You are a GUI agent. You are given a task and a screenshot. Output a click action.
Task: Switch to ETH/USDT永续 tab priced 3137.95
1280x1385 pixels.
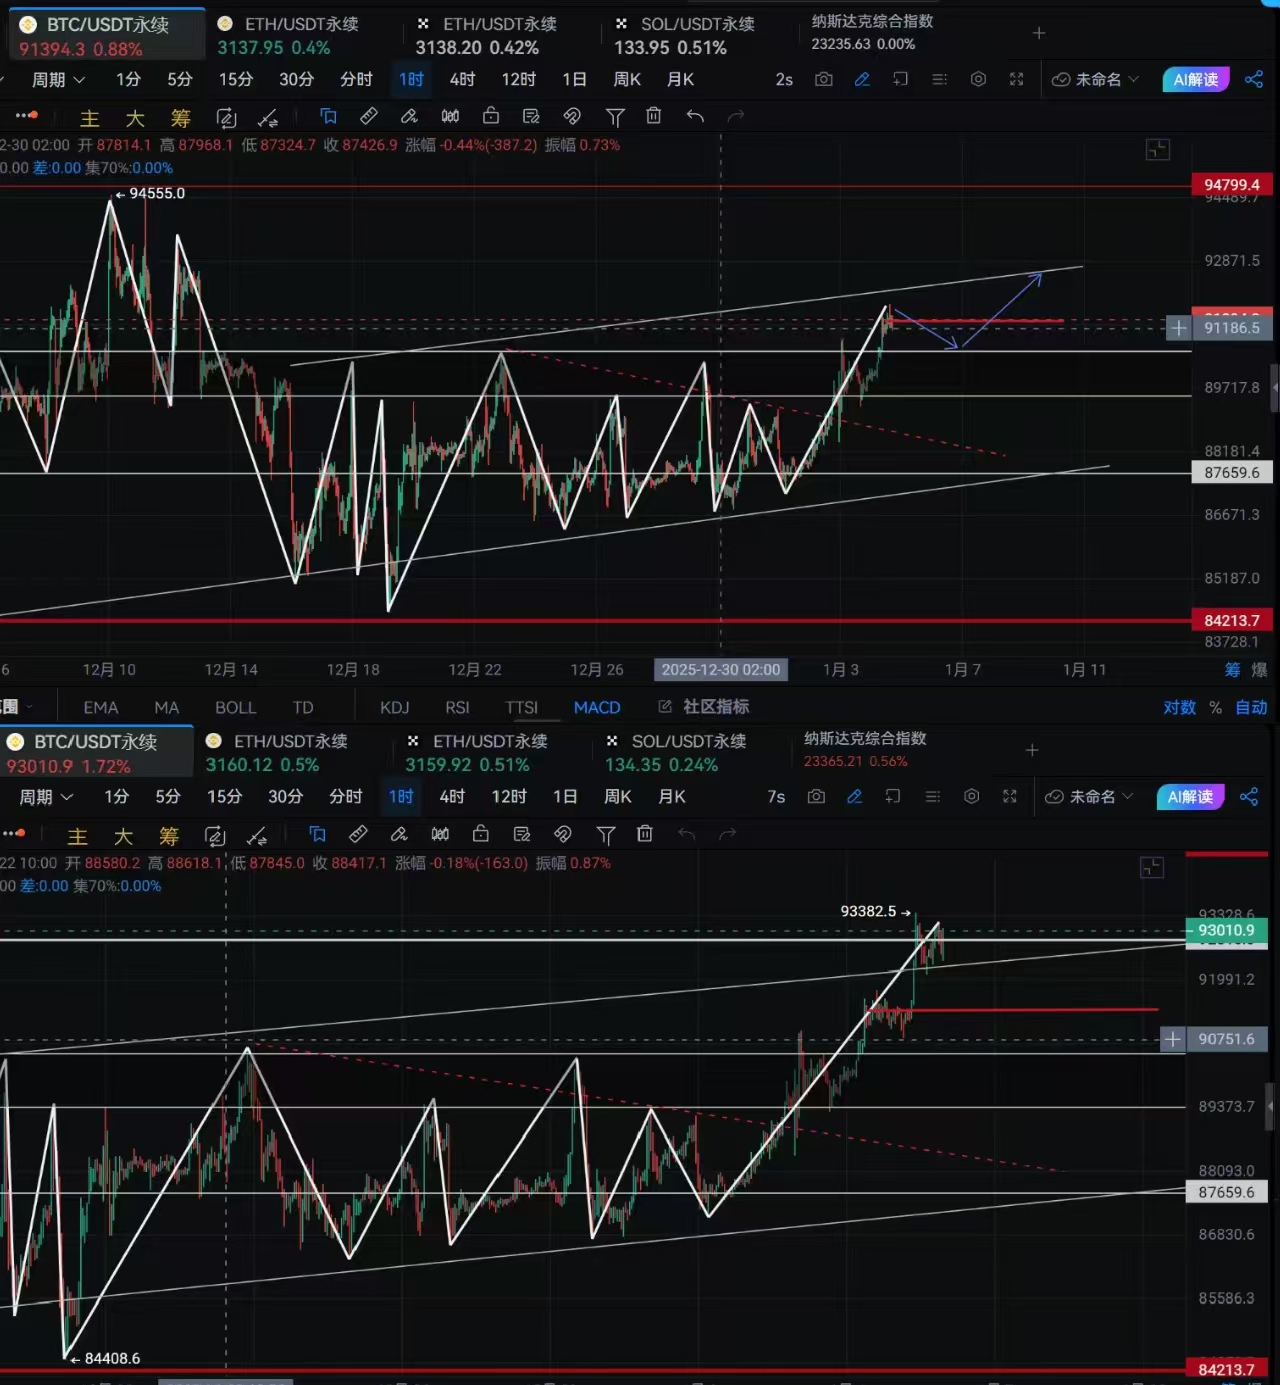288,35
